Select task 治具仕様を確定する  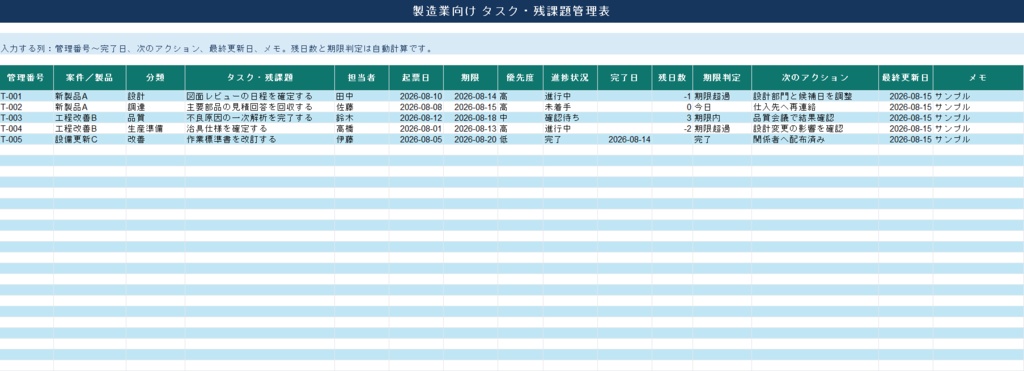pos(259,129)
